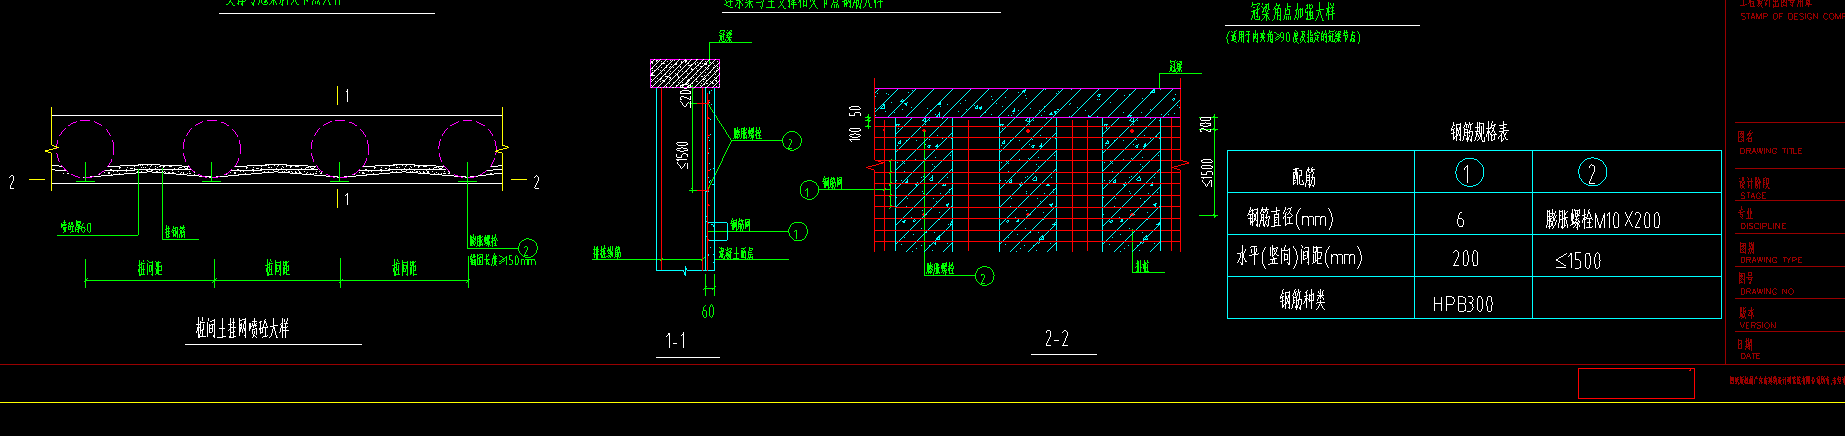Click the 'DISCIPLINE' title block label

point(1765,226)
